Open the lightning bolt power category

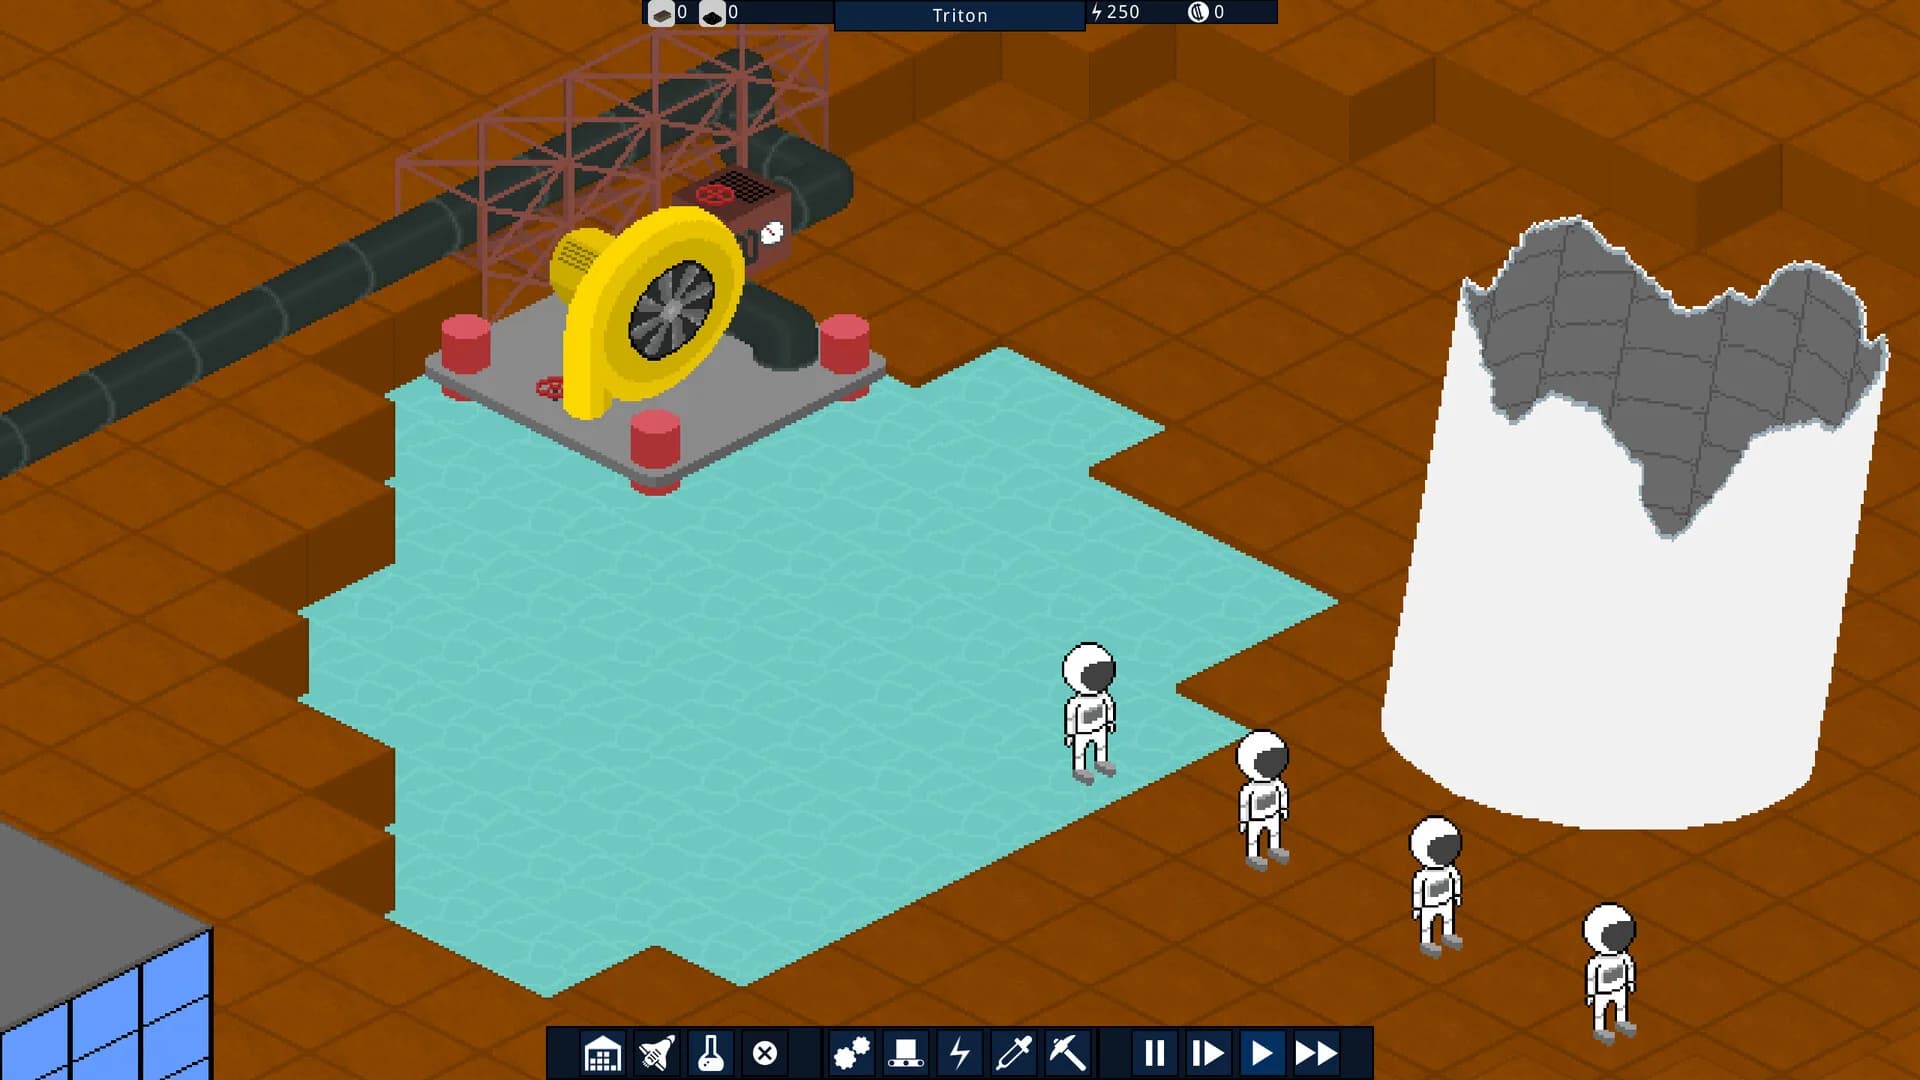(959, 1053)
